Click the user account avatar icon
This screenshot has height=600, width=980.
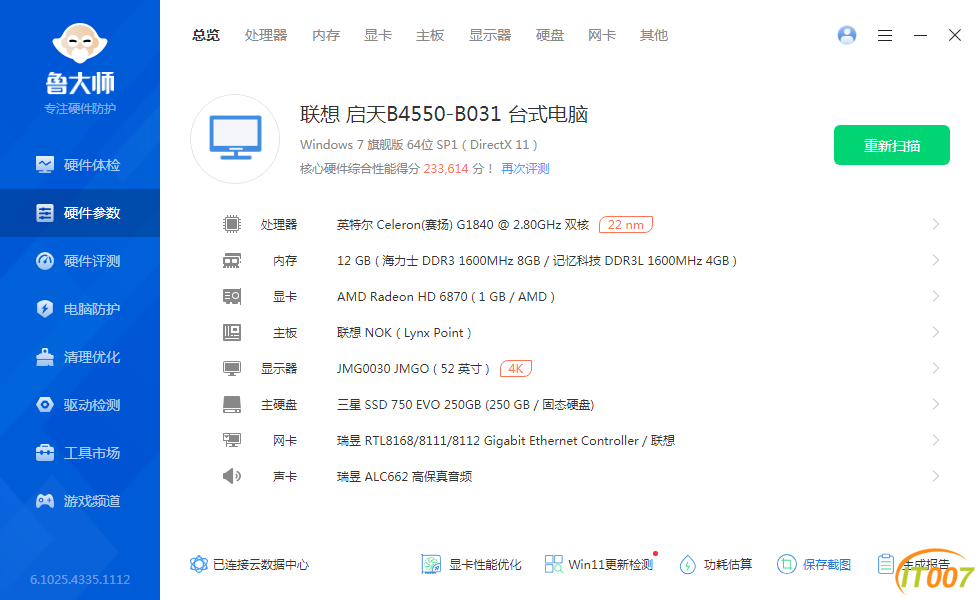point(847,35)
